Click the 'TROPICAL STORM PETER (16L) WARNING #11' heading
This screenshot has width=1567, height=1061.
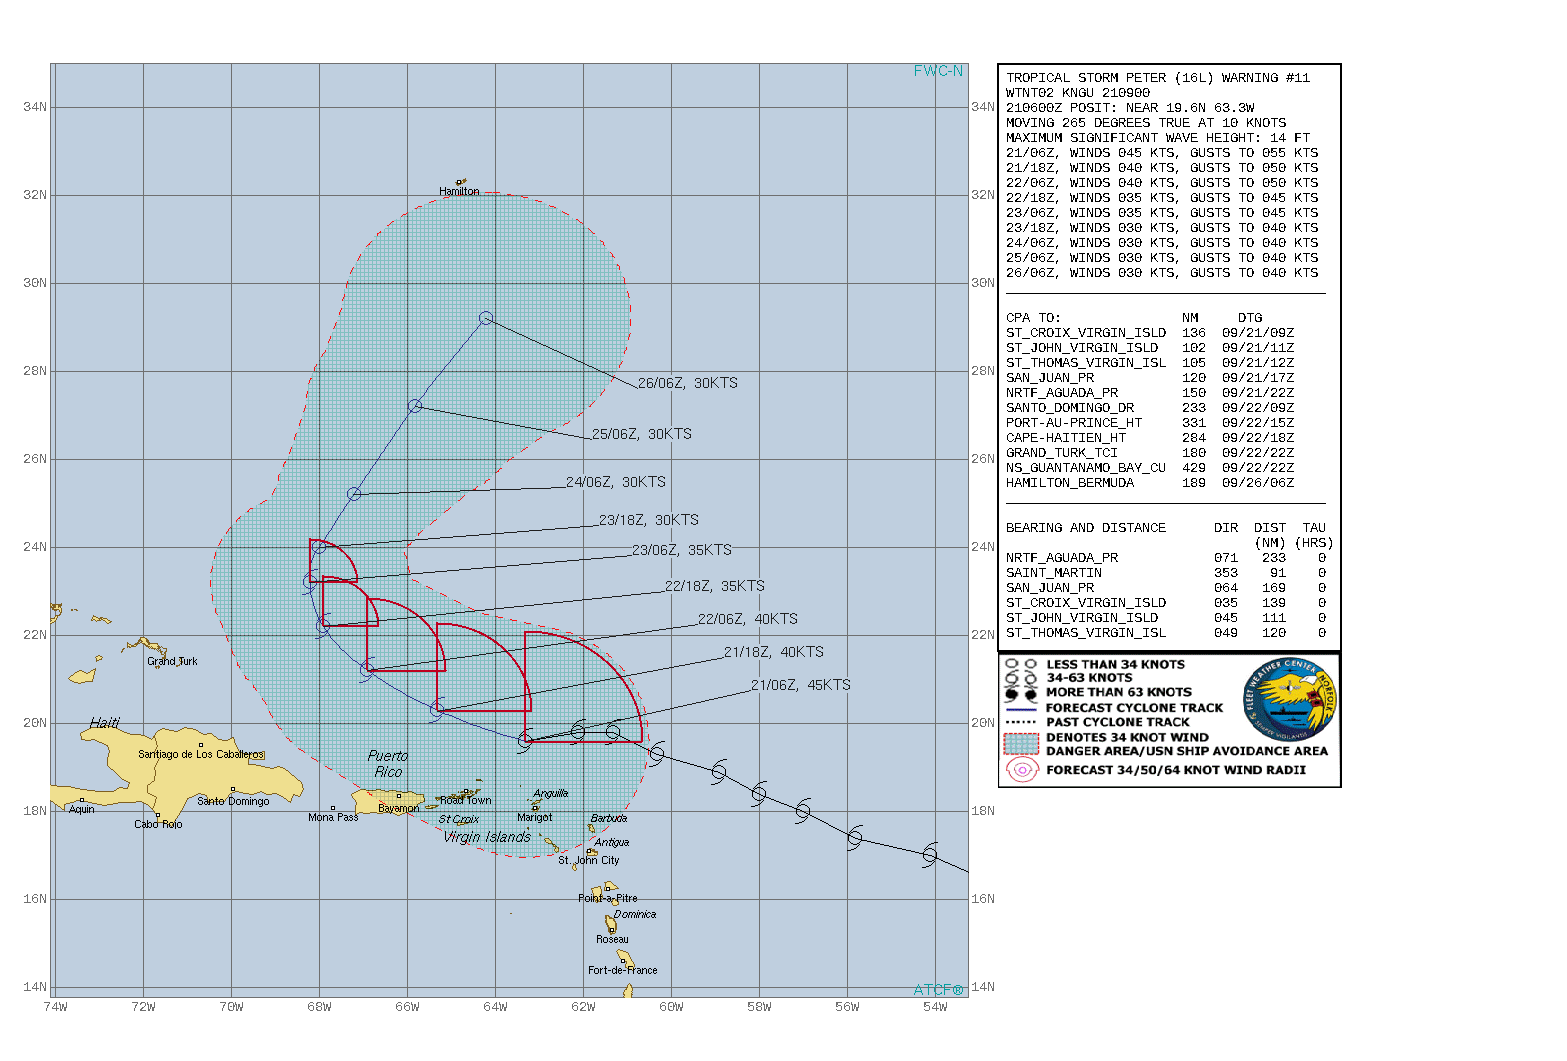click(x=1158, y=78)
